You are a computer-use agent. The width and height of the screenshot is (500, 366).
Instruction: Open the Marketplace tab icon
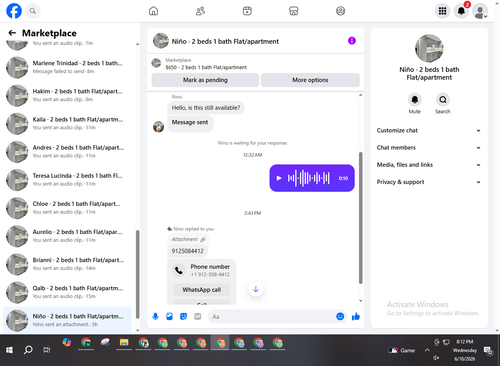pos(294,11)
